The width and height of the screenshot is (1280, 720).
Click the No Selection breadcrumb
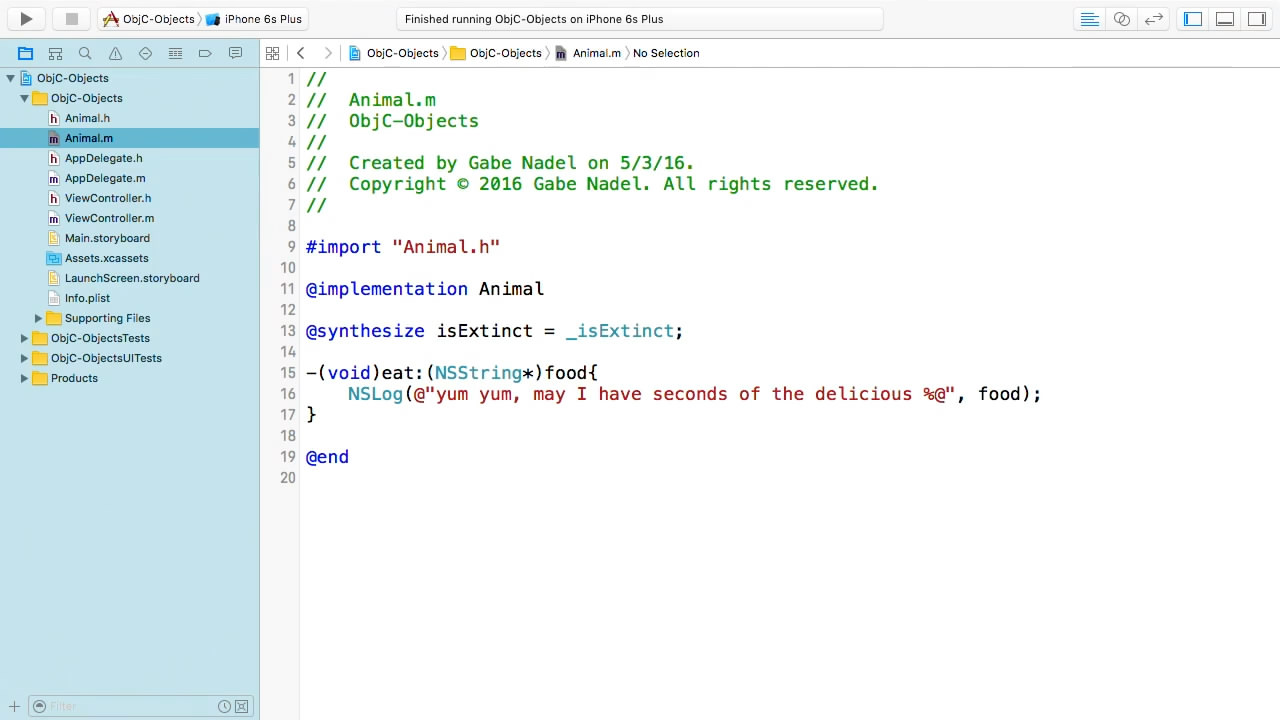click(666, 53)
